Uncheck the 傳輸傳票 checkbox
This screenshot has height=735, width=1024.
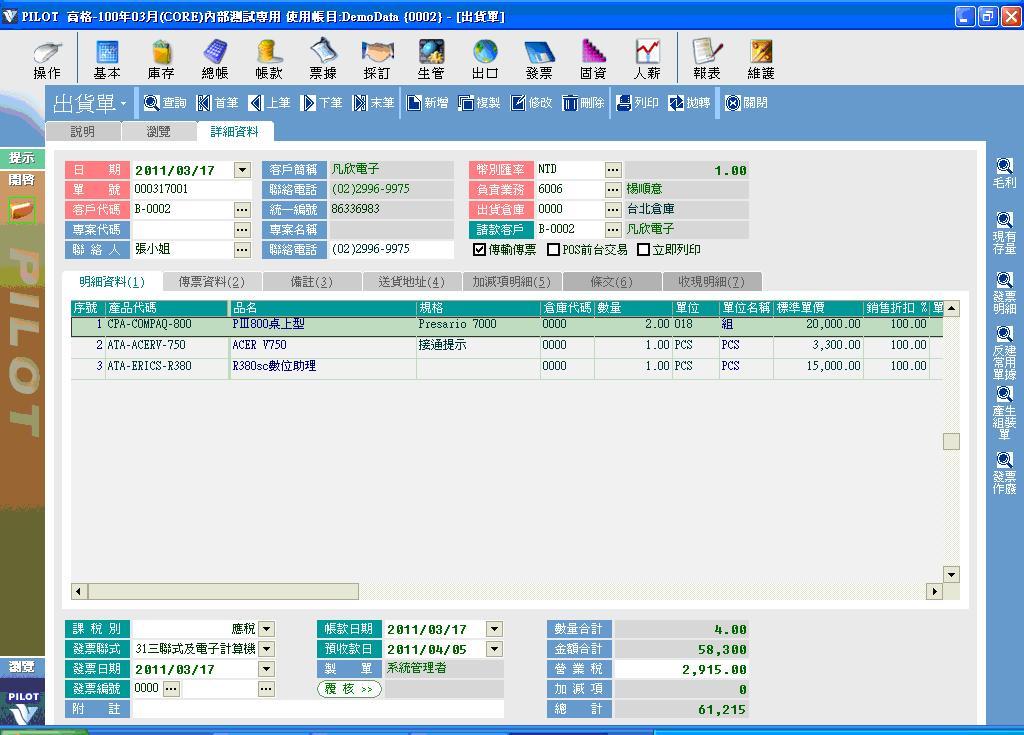click(479, 250)
